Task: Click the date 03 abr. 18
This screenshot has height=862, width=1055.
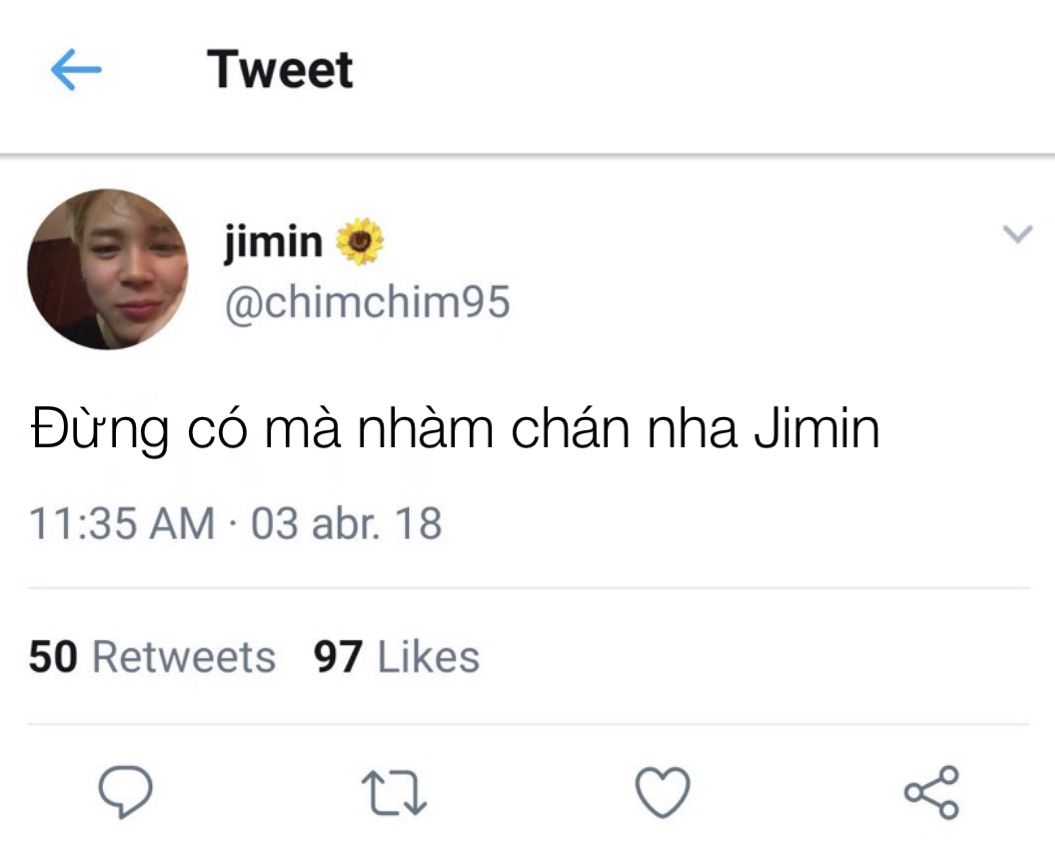Action: coord(347,524)
